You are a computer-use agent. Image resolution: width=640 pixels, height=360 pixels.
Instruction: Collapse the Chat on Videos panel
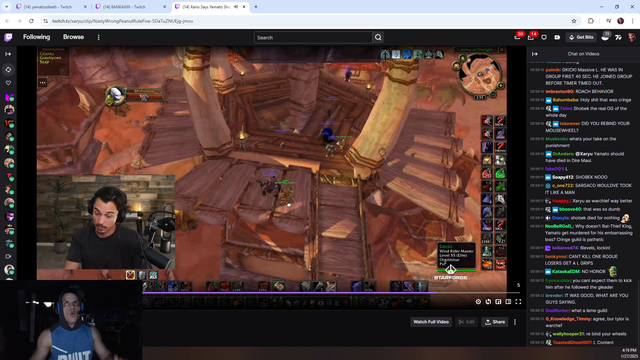coord(535,54)
